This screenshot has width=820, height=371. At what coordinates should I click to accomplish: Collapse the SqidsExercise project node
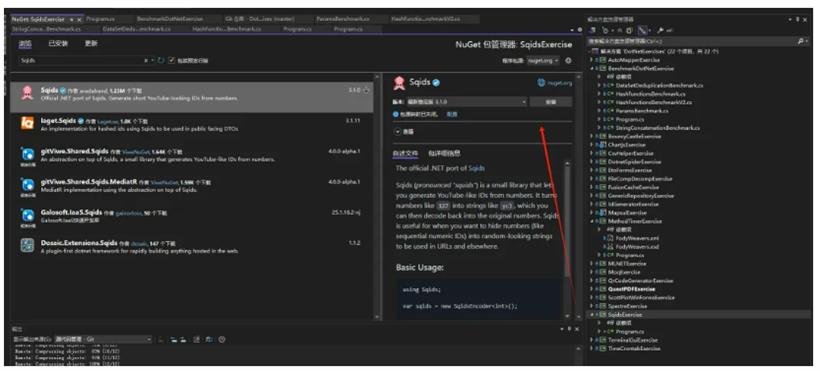click(x=591, y=315)
